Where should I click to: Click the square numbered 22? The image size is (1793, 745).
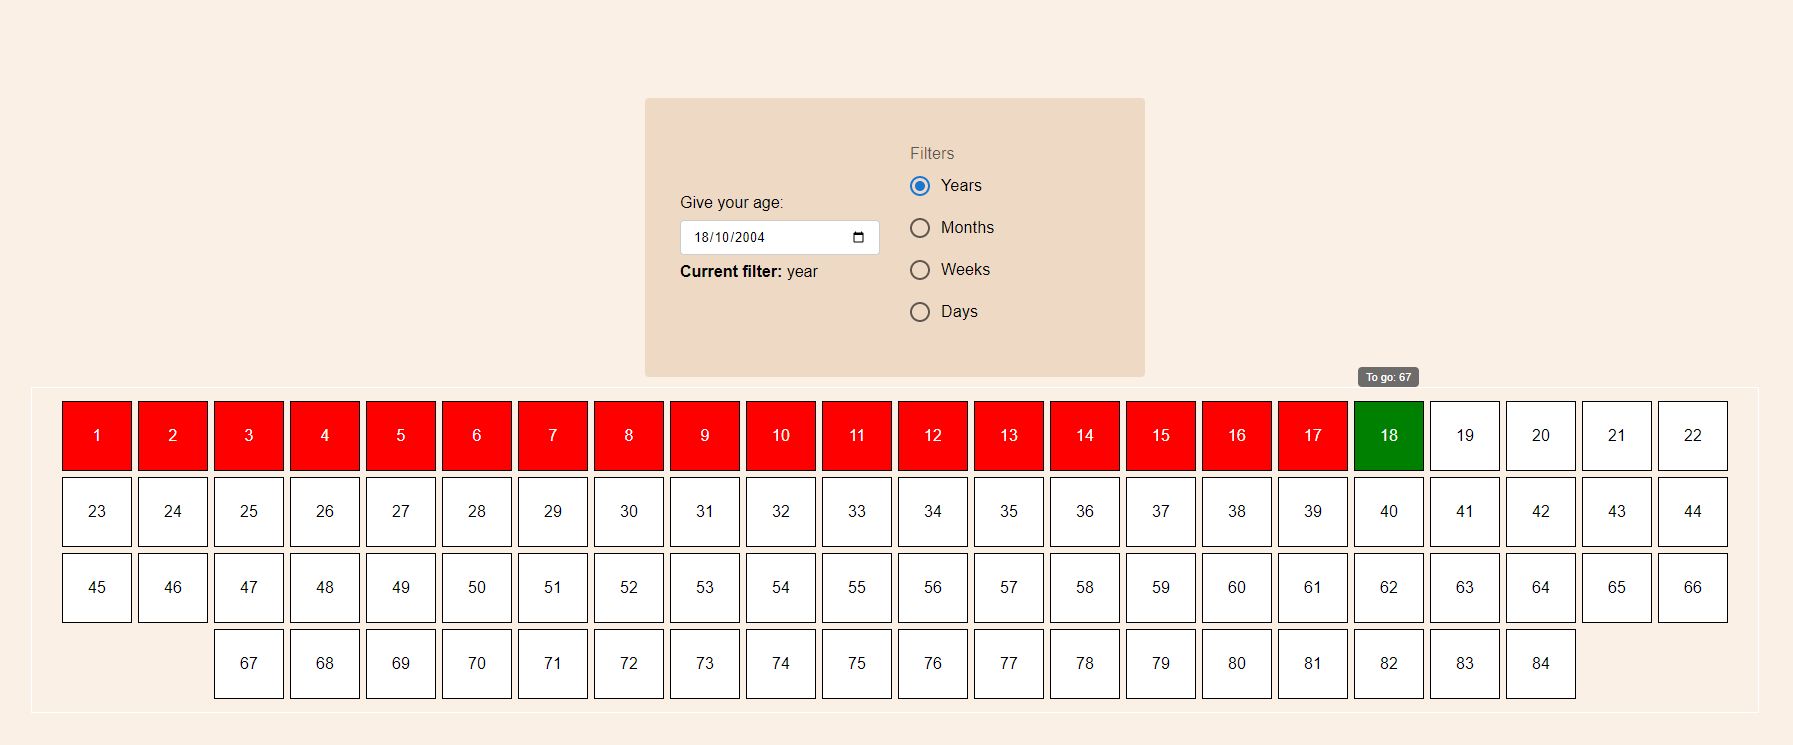(x=1692, y=435)
